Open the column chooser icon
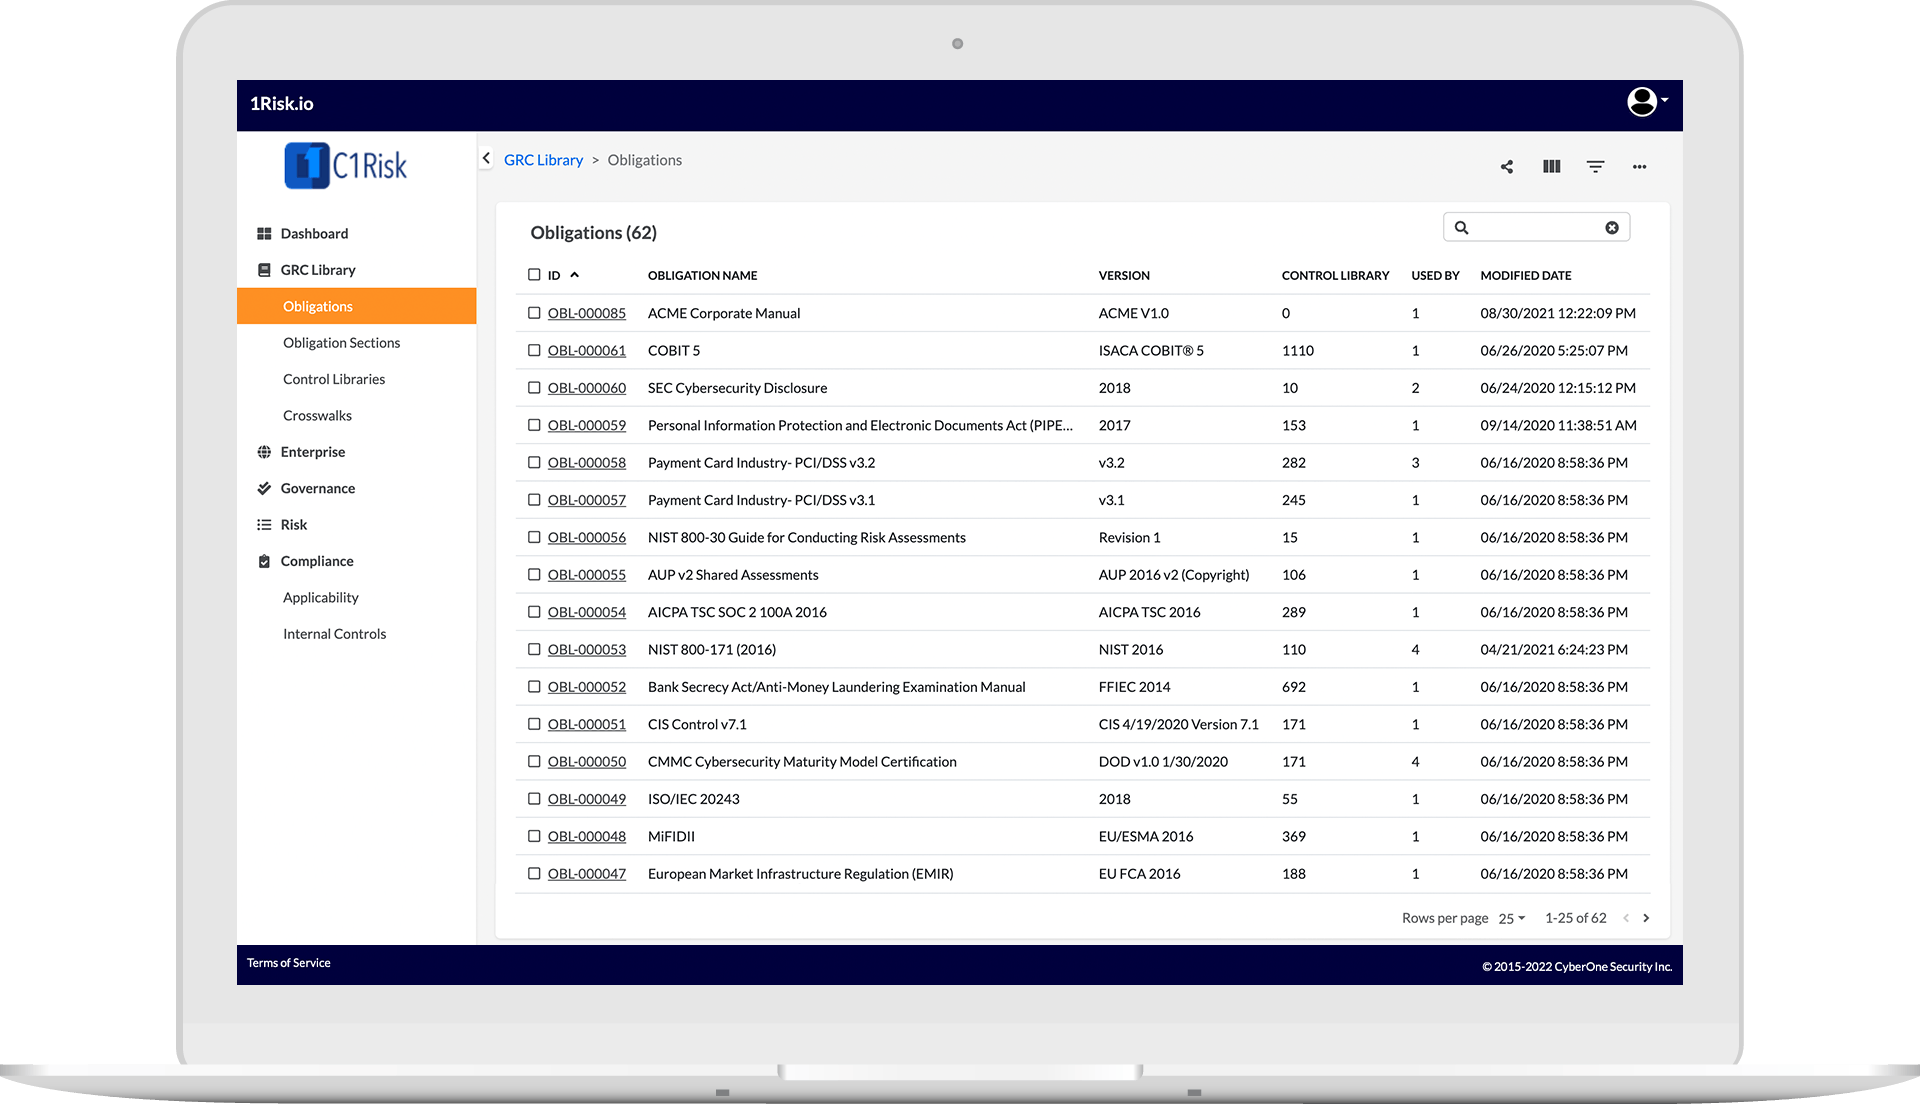Viewport: 1920px width, 1104px height. 1551,167
